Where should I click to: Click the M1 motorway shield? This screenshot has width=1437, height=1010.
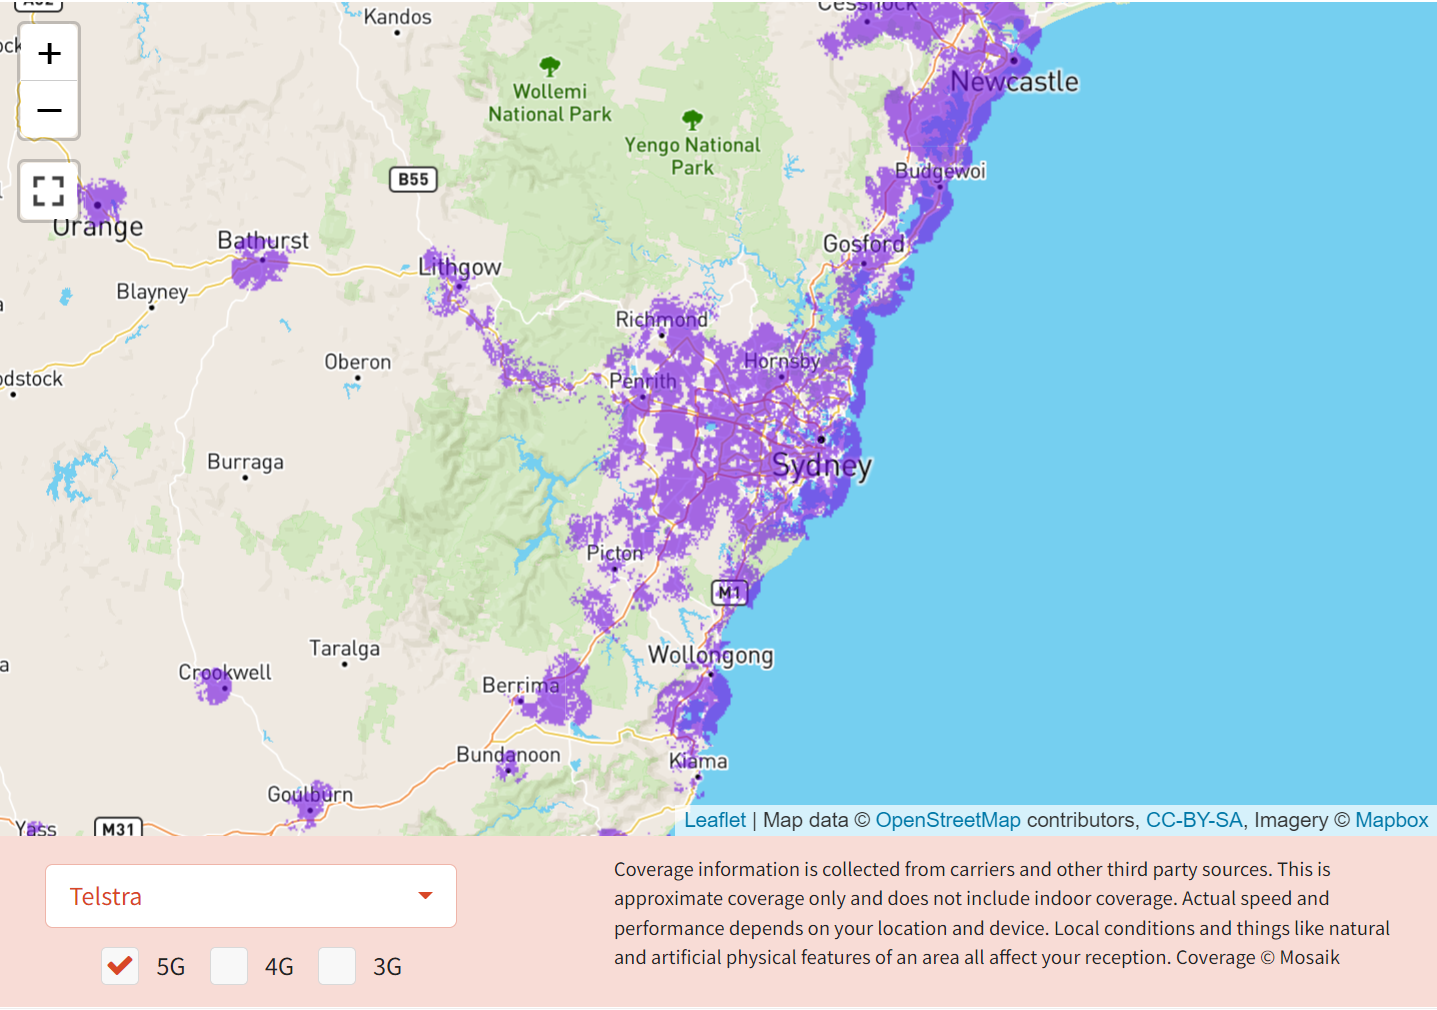click(730, 593)
